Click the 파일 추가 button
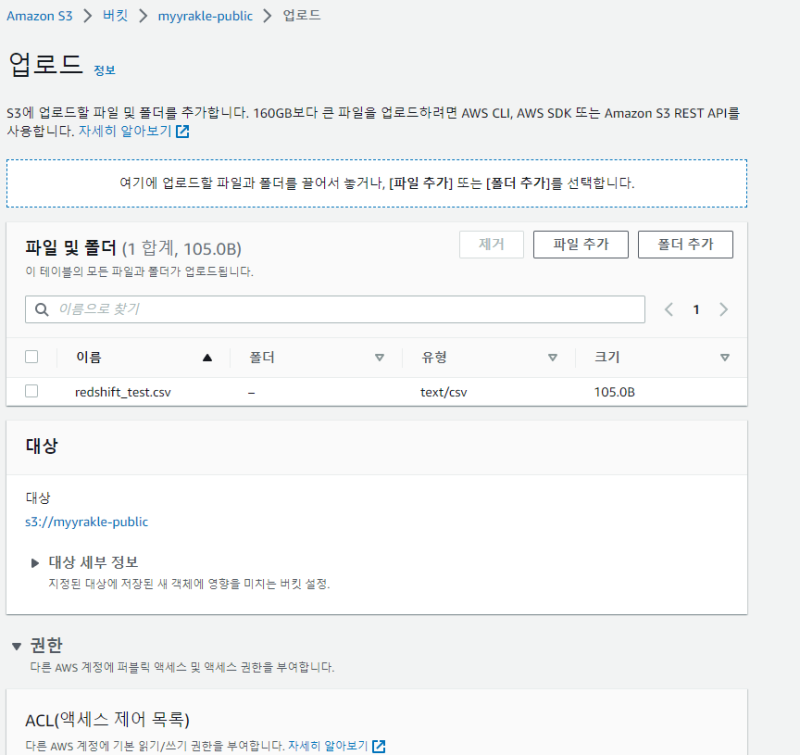This screenshot has width=800, height=755. pos(580,245)
